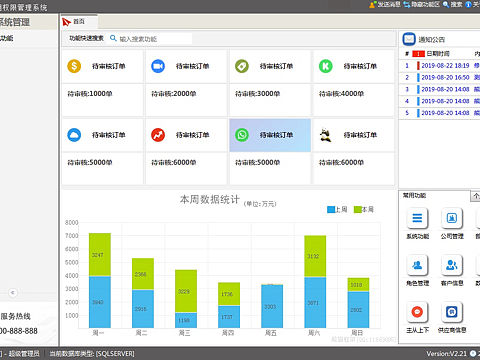Click 当前数据库类型 [SQLSERVER] status text
The height and width of the screenshot is (360, 480).
[x=92, y=354]
